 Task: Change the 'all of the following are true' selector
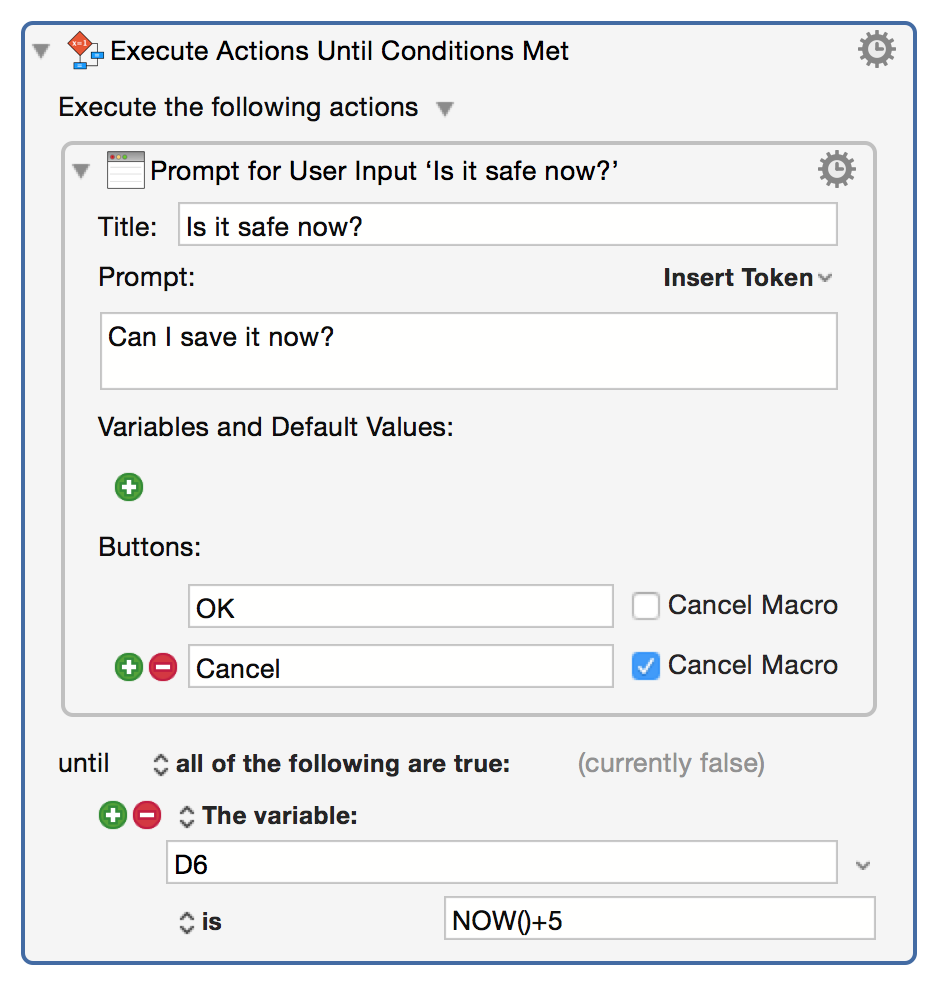coord(331,764)
